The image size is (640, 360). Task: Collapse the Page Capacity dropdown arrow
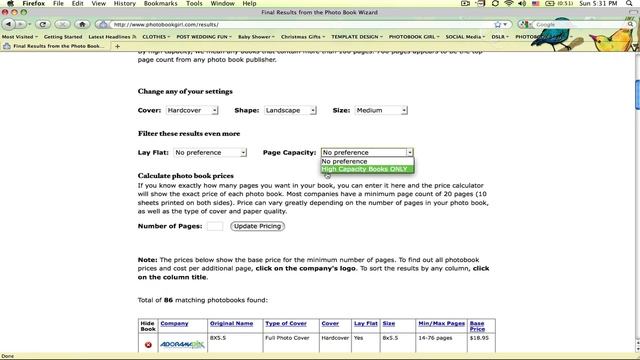click(409, 152)
